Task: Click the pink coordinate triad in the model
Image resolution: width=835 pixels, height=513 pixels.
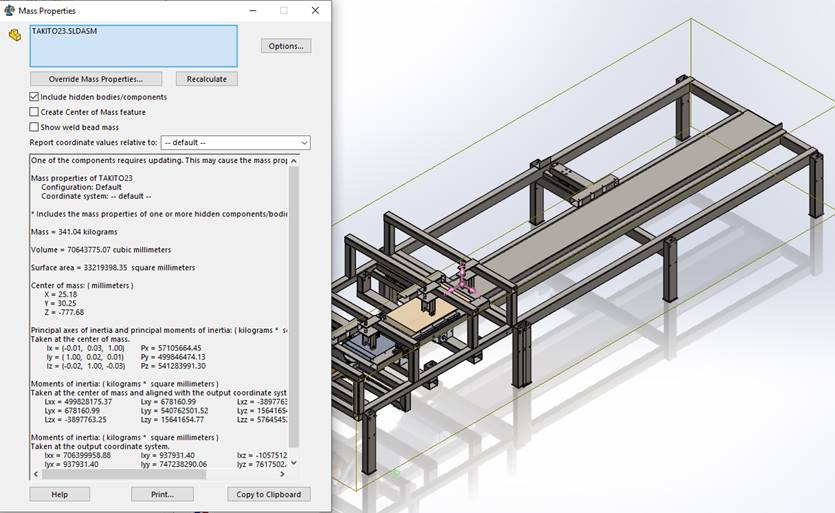Action: tap(465, 281)
